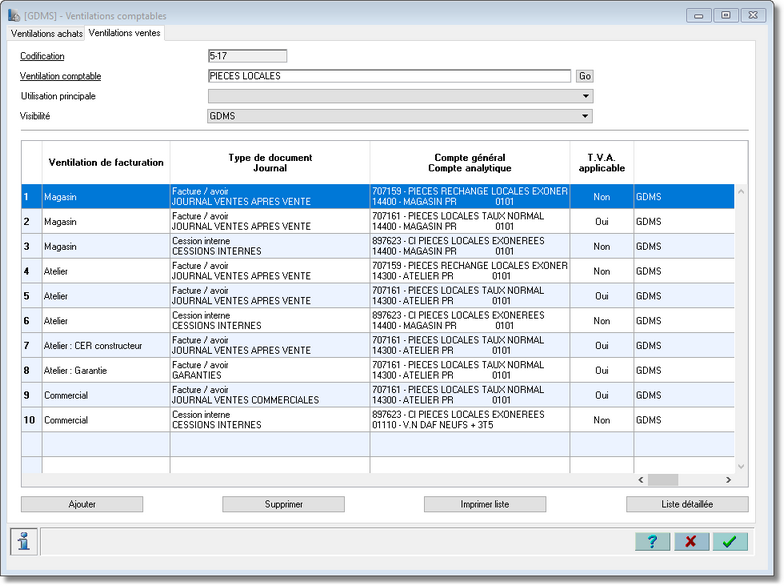Click the application icon in the title bar
Screen dimensions: 784x586
pyautogui.click(x=14, y=16)
